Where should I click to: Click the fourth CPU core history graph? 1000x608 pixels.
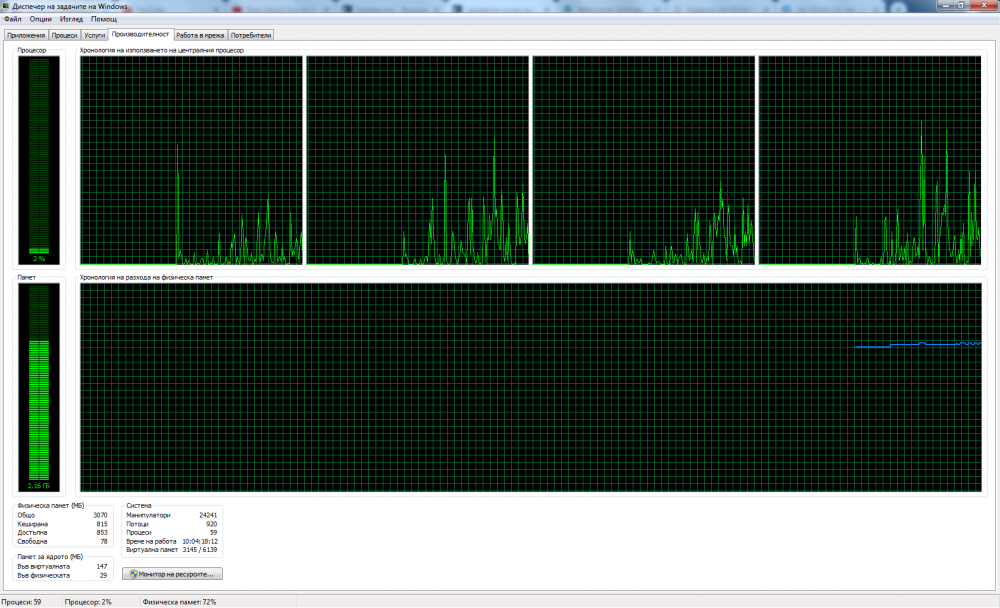(870, 160)
